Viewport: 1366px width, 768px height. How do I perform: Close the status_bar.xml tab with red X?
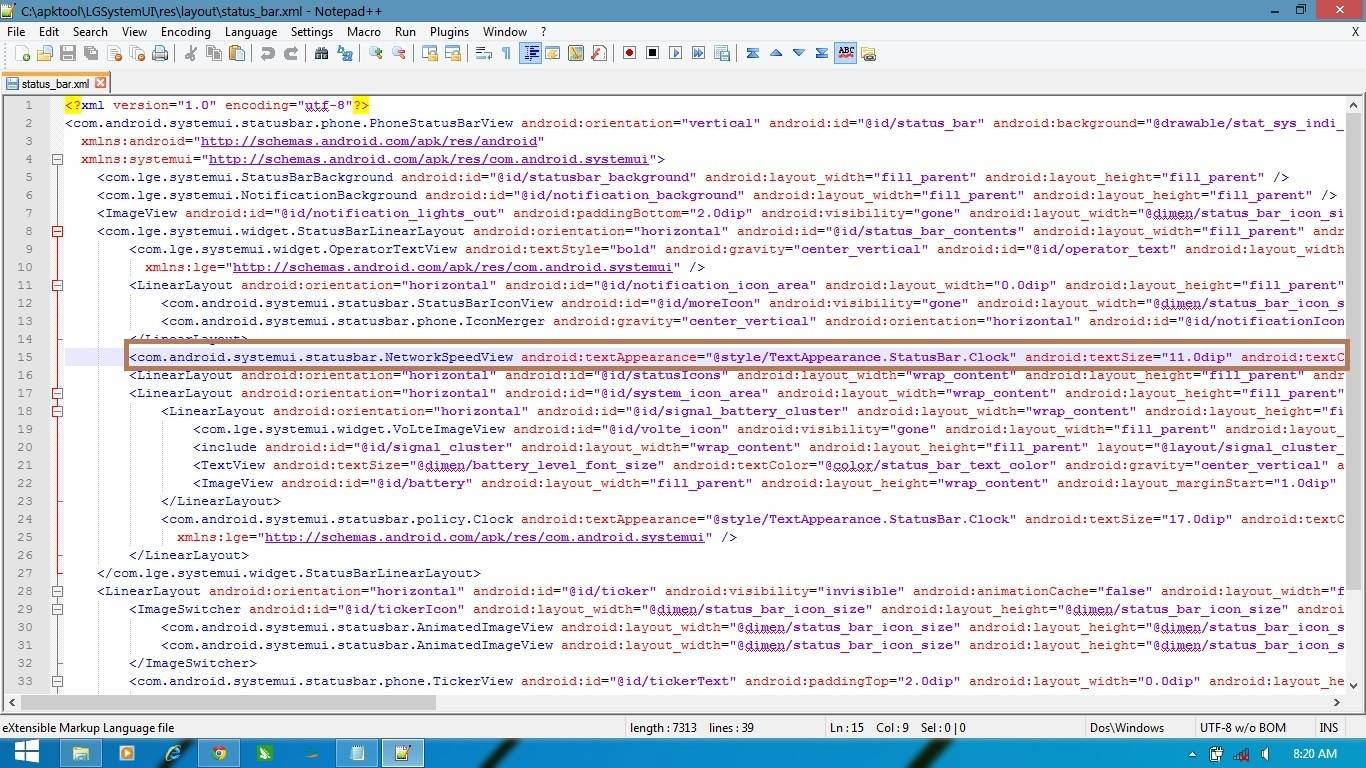(101, 84)
